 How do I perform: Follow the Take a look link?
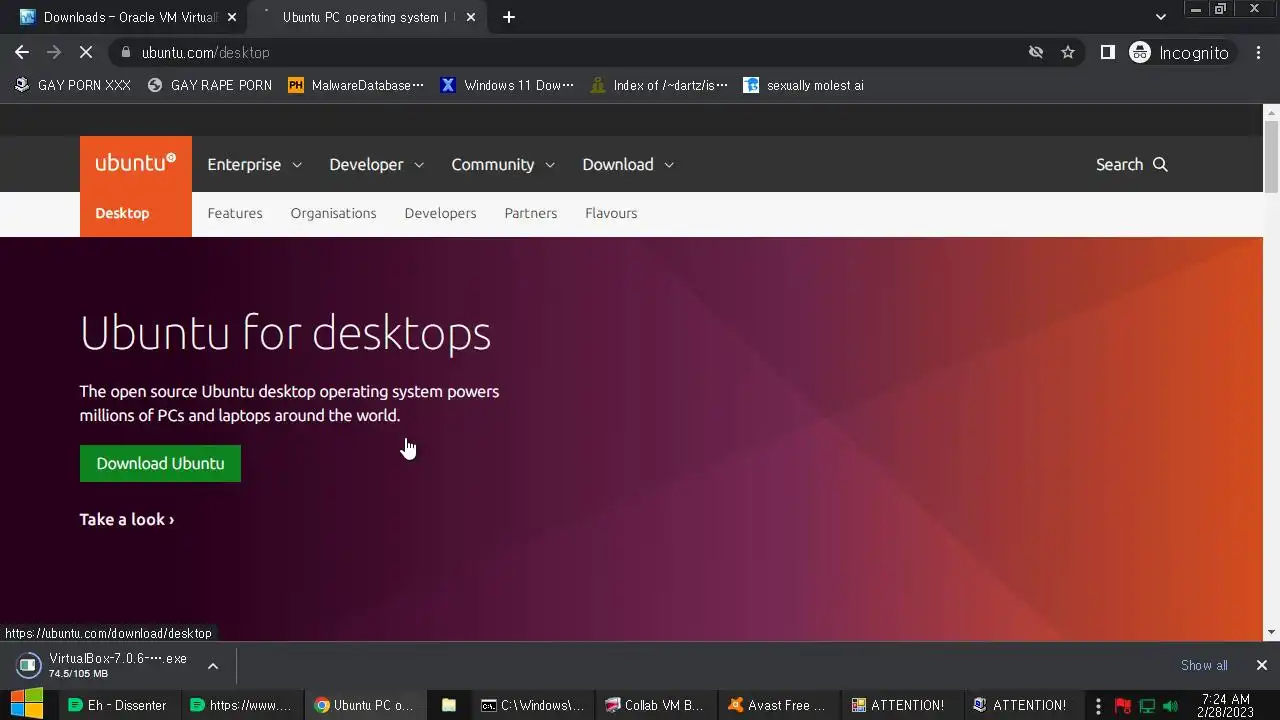point(127,519)
